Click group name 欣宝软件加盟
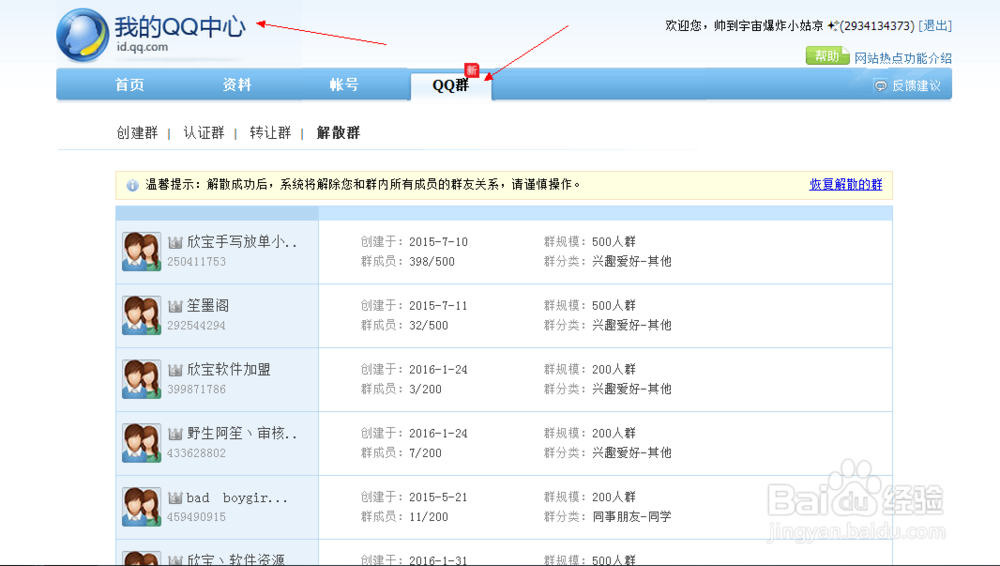This screenshot has width=1000, height=566. (228, 369)
